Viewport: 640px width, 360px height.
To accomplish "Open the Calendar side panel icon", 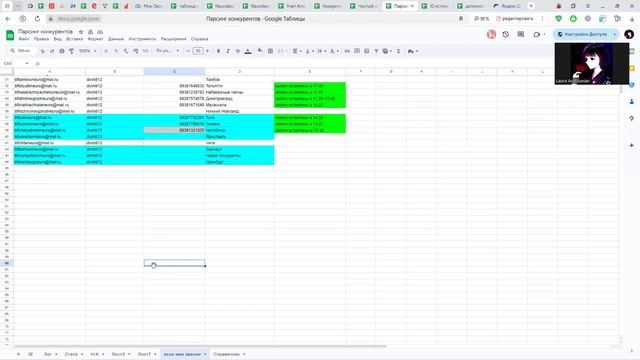I will [631, 51].
